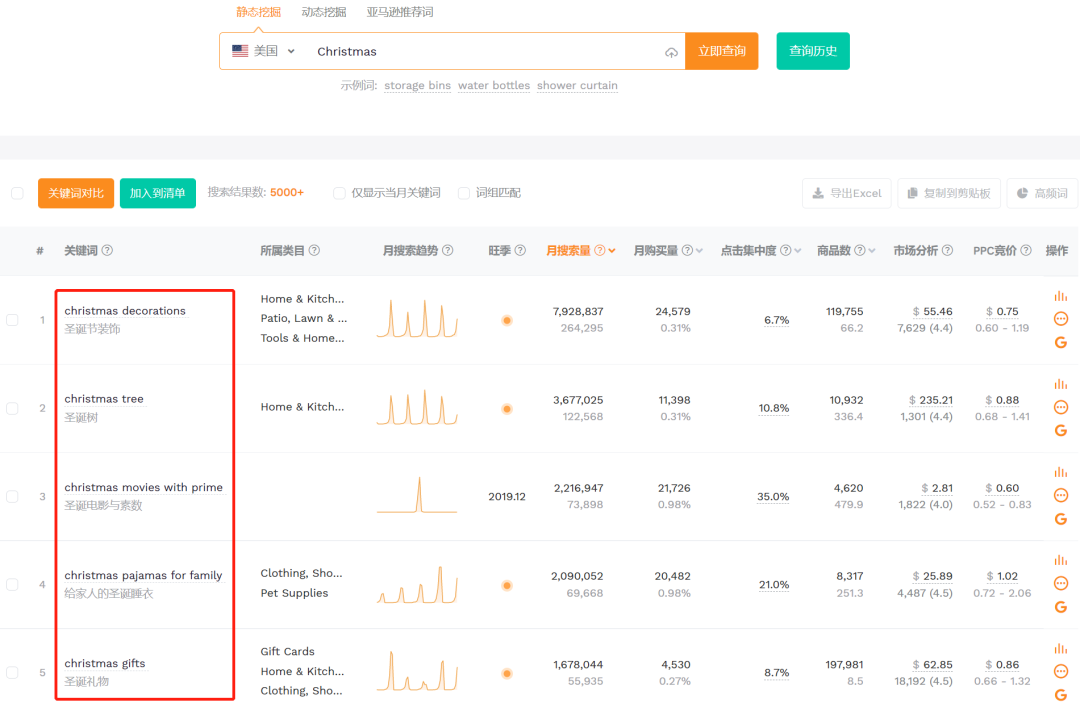The width and height of the screenshot is (1080, 716).
Task: Open 查询历史 button
Action: coord(813,51)
